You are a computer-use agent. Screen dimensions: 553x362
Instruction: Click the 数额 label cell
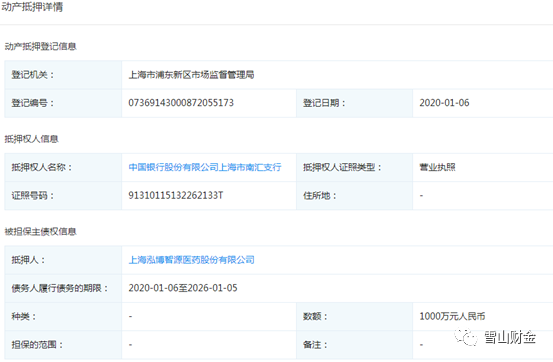[354, 316]
